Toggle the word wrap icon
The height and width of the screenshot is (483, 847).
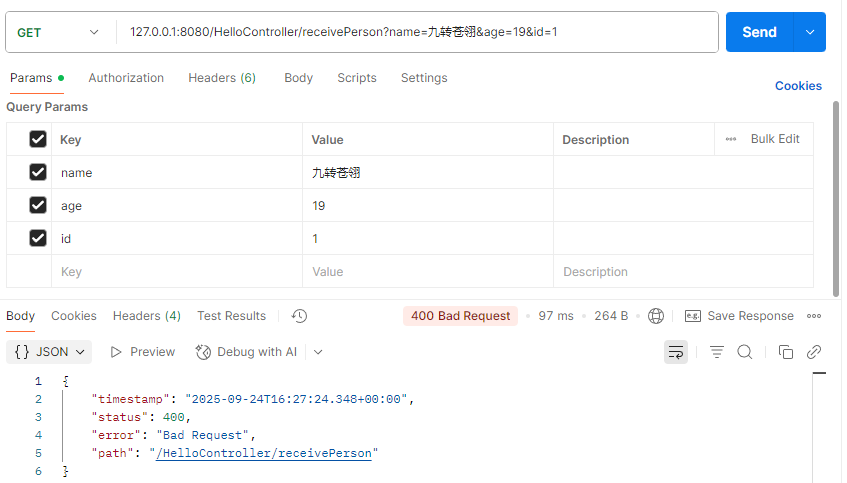(x=676, y=352)
